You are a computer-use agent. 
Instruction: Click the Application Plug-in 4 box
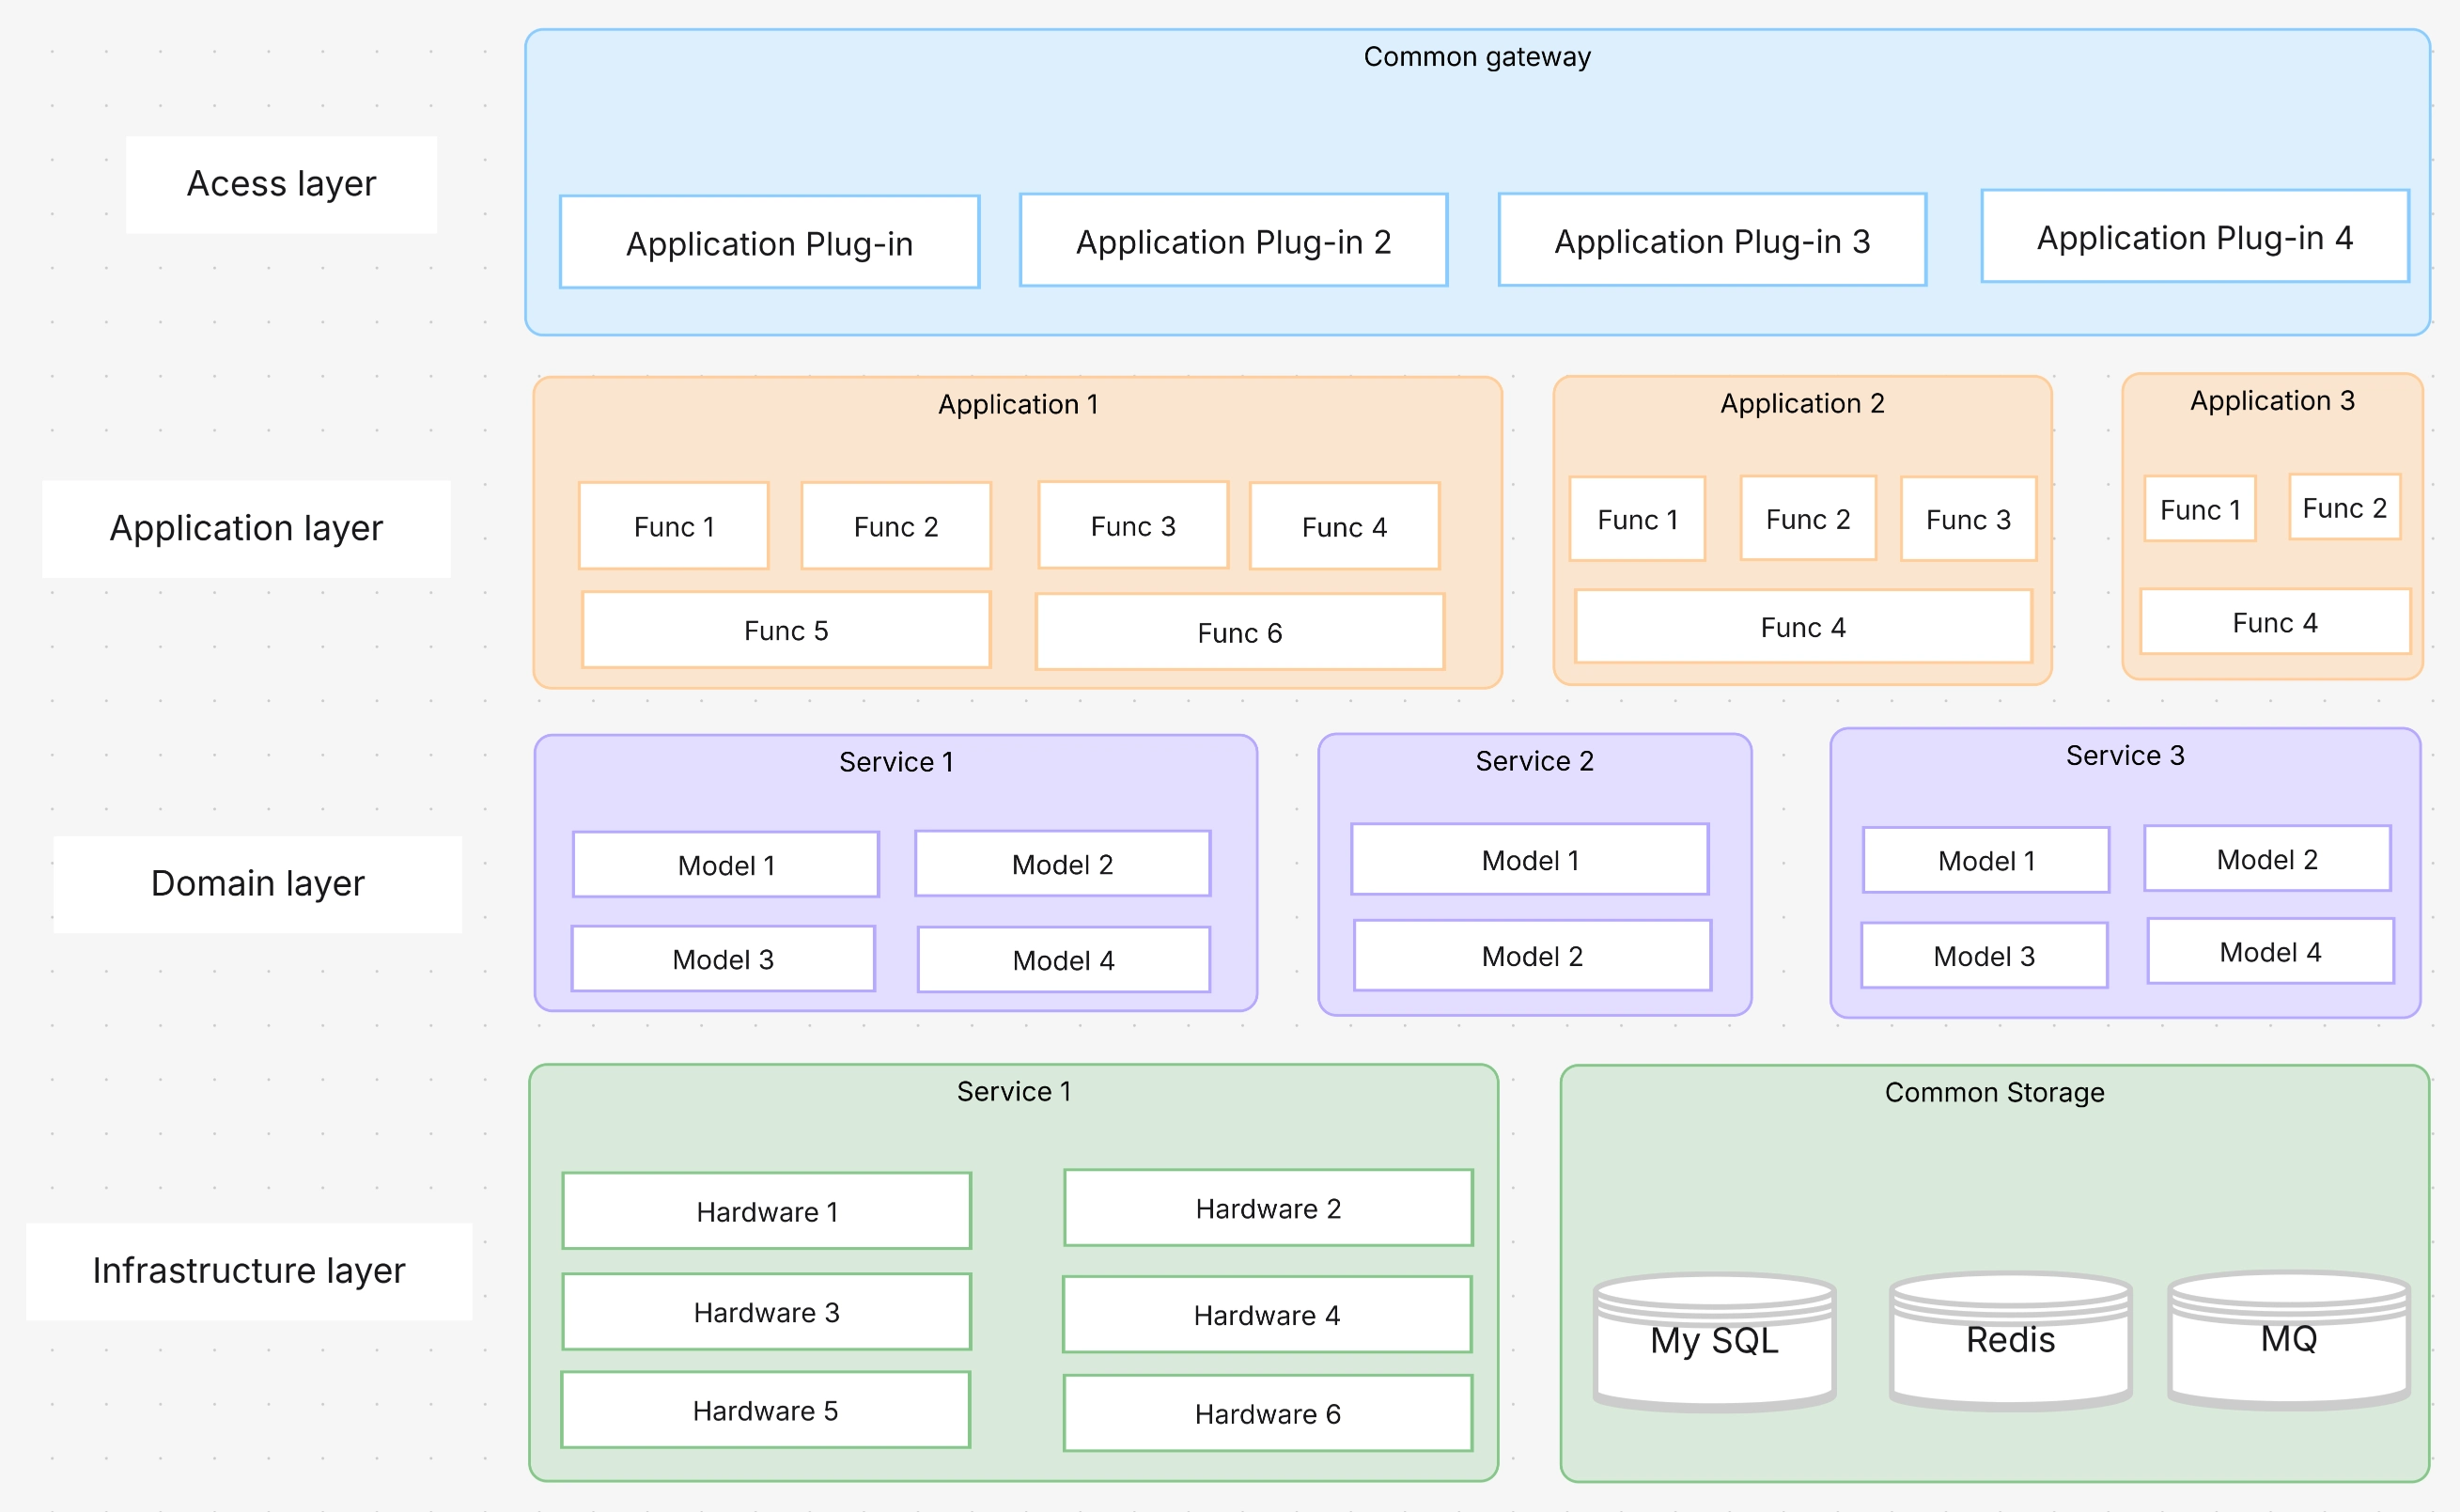click(2194, 237)
